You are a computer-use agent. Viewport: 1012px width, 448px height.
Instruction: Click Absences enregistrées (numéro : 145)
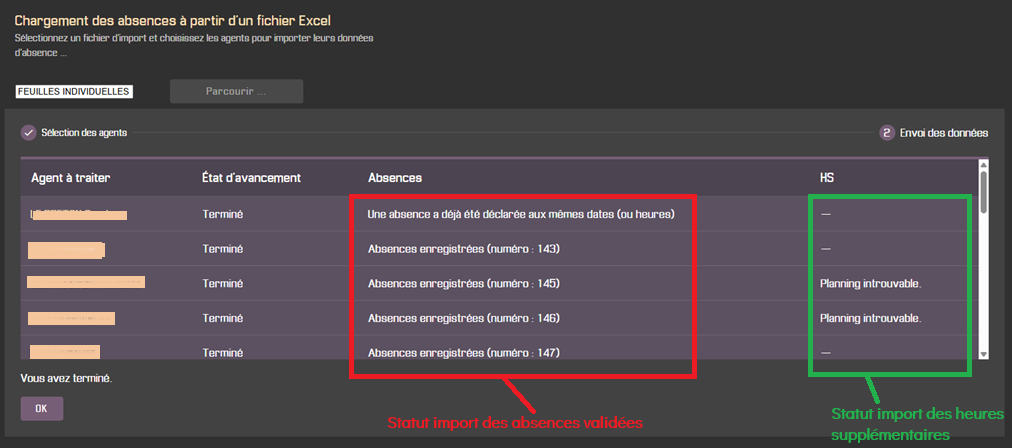coord(463,283)
